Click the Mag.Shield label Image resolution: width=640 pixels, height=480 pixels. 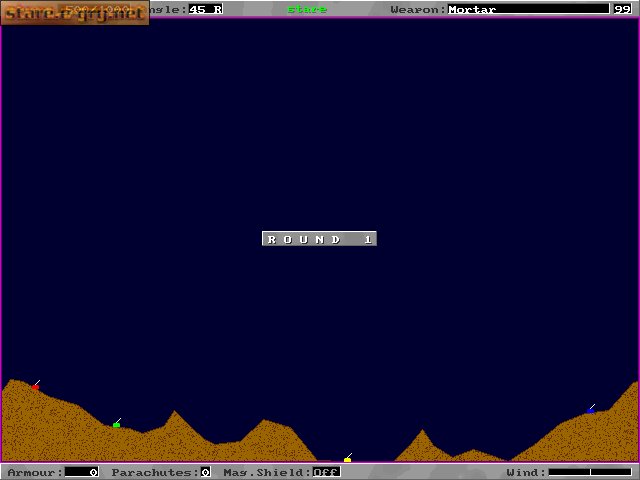click(267, 472)
